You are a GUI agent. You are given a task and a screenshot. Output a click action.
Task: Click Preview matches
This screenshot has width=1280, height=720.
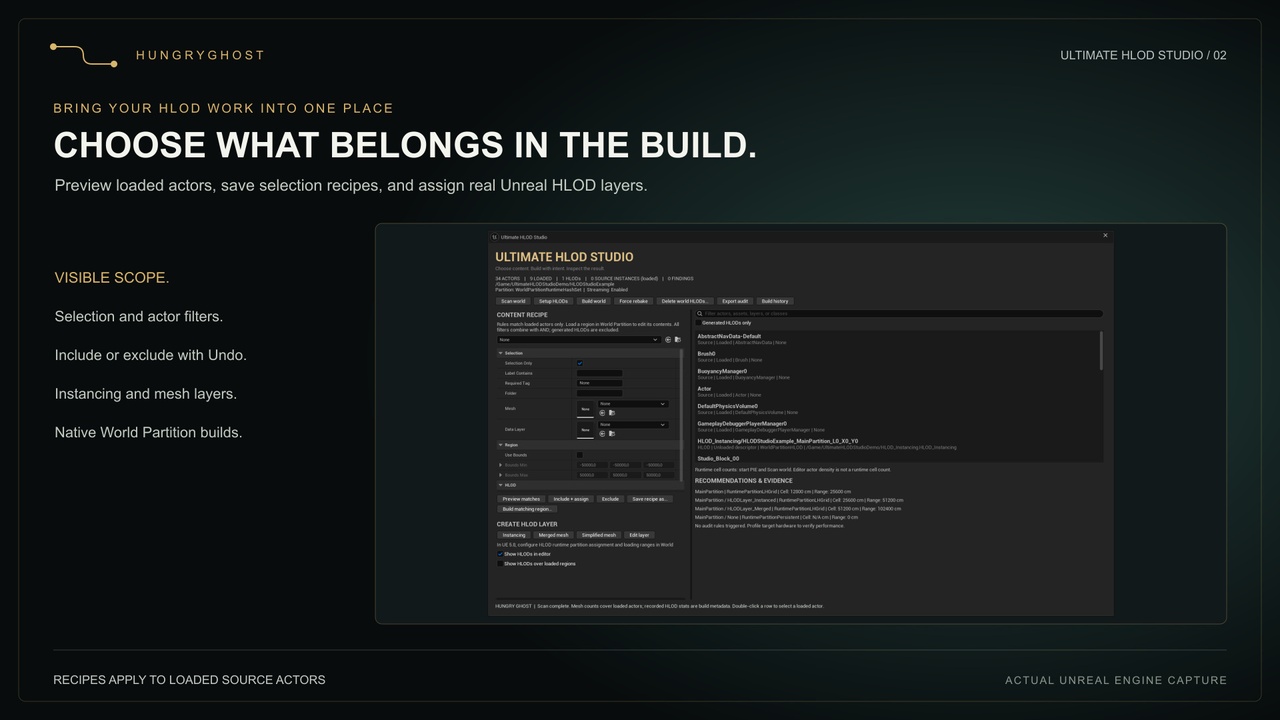click(x=521, y=499)
